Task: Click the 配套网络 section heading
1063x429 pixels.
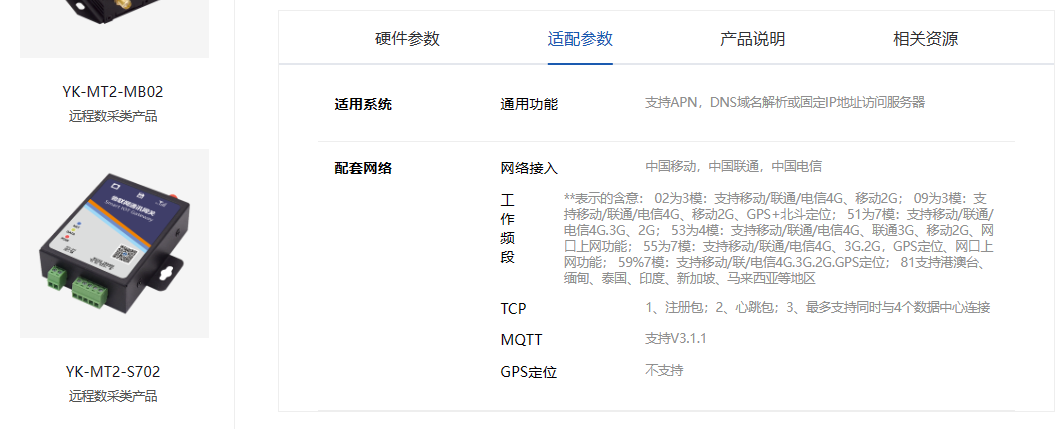Action: [363, 167]
